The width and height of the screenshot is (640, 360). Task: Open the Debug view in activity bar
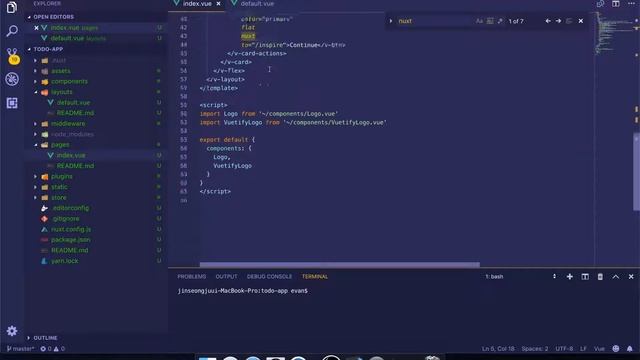click(x=12, y=79)
